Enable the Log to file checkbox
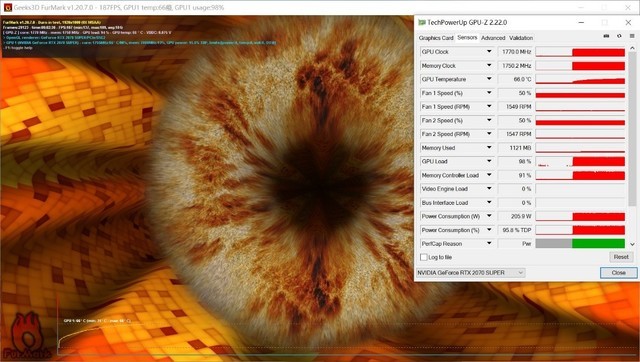 pos(424,257)
